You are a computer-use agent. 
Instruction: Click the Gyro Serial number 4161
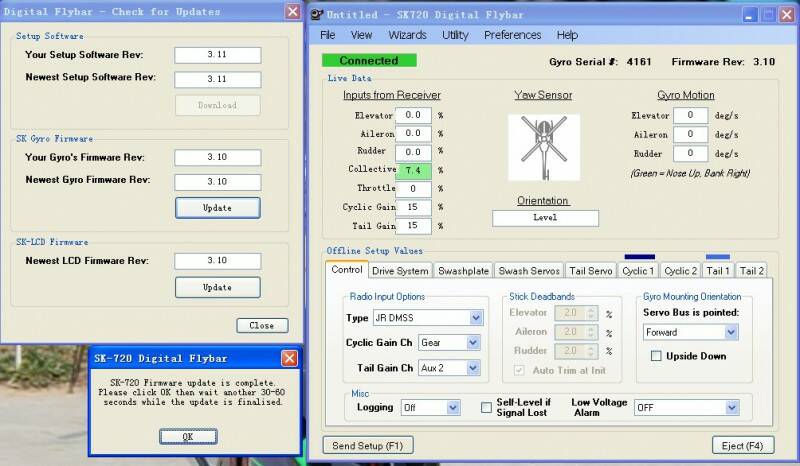(x=639, y=62)
